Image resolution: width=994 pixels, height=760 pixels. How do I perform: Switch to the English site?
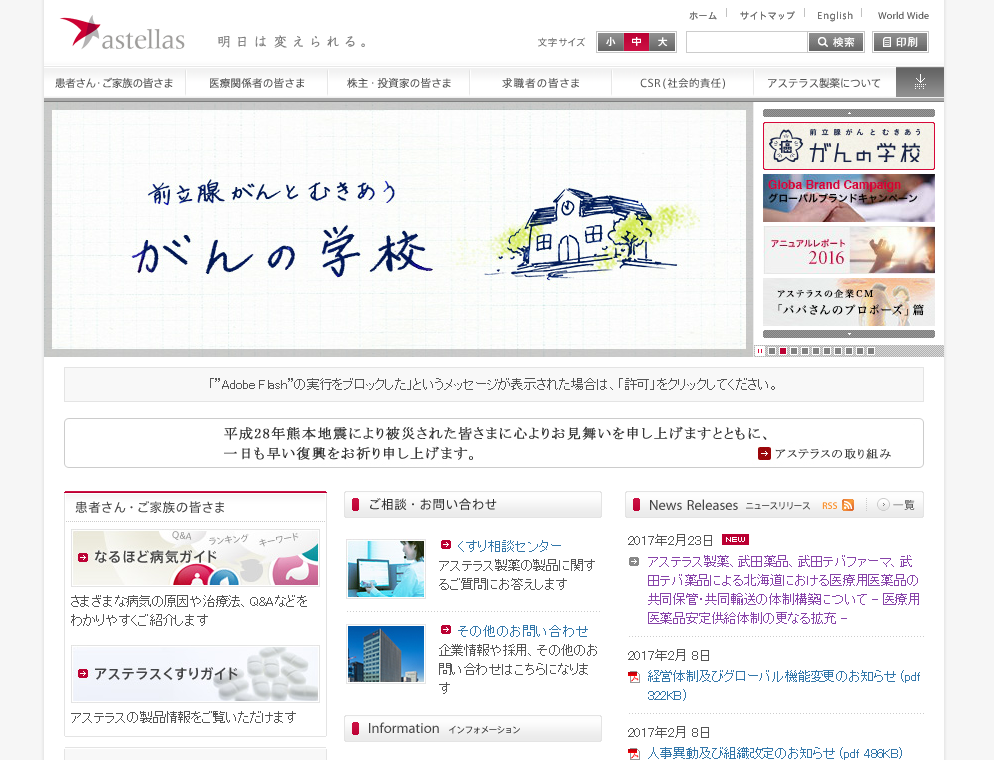[x=835, y=15]
